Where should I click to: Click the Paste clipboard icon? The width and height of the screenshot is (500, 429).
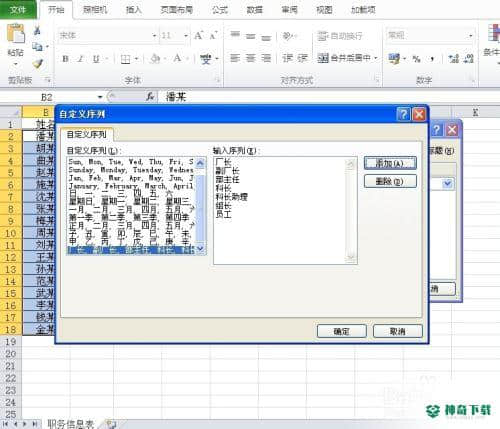tap(16, 33)
